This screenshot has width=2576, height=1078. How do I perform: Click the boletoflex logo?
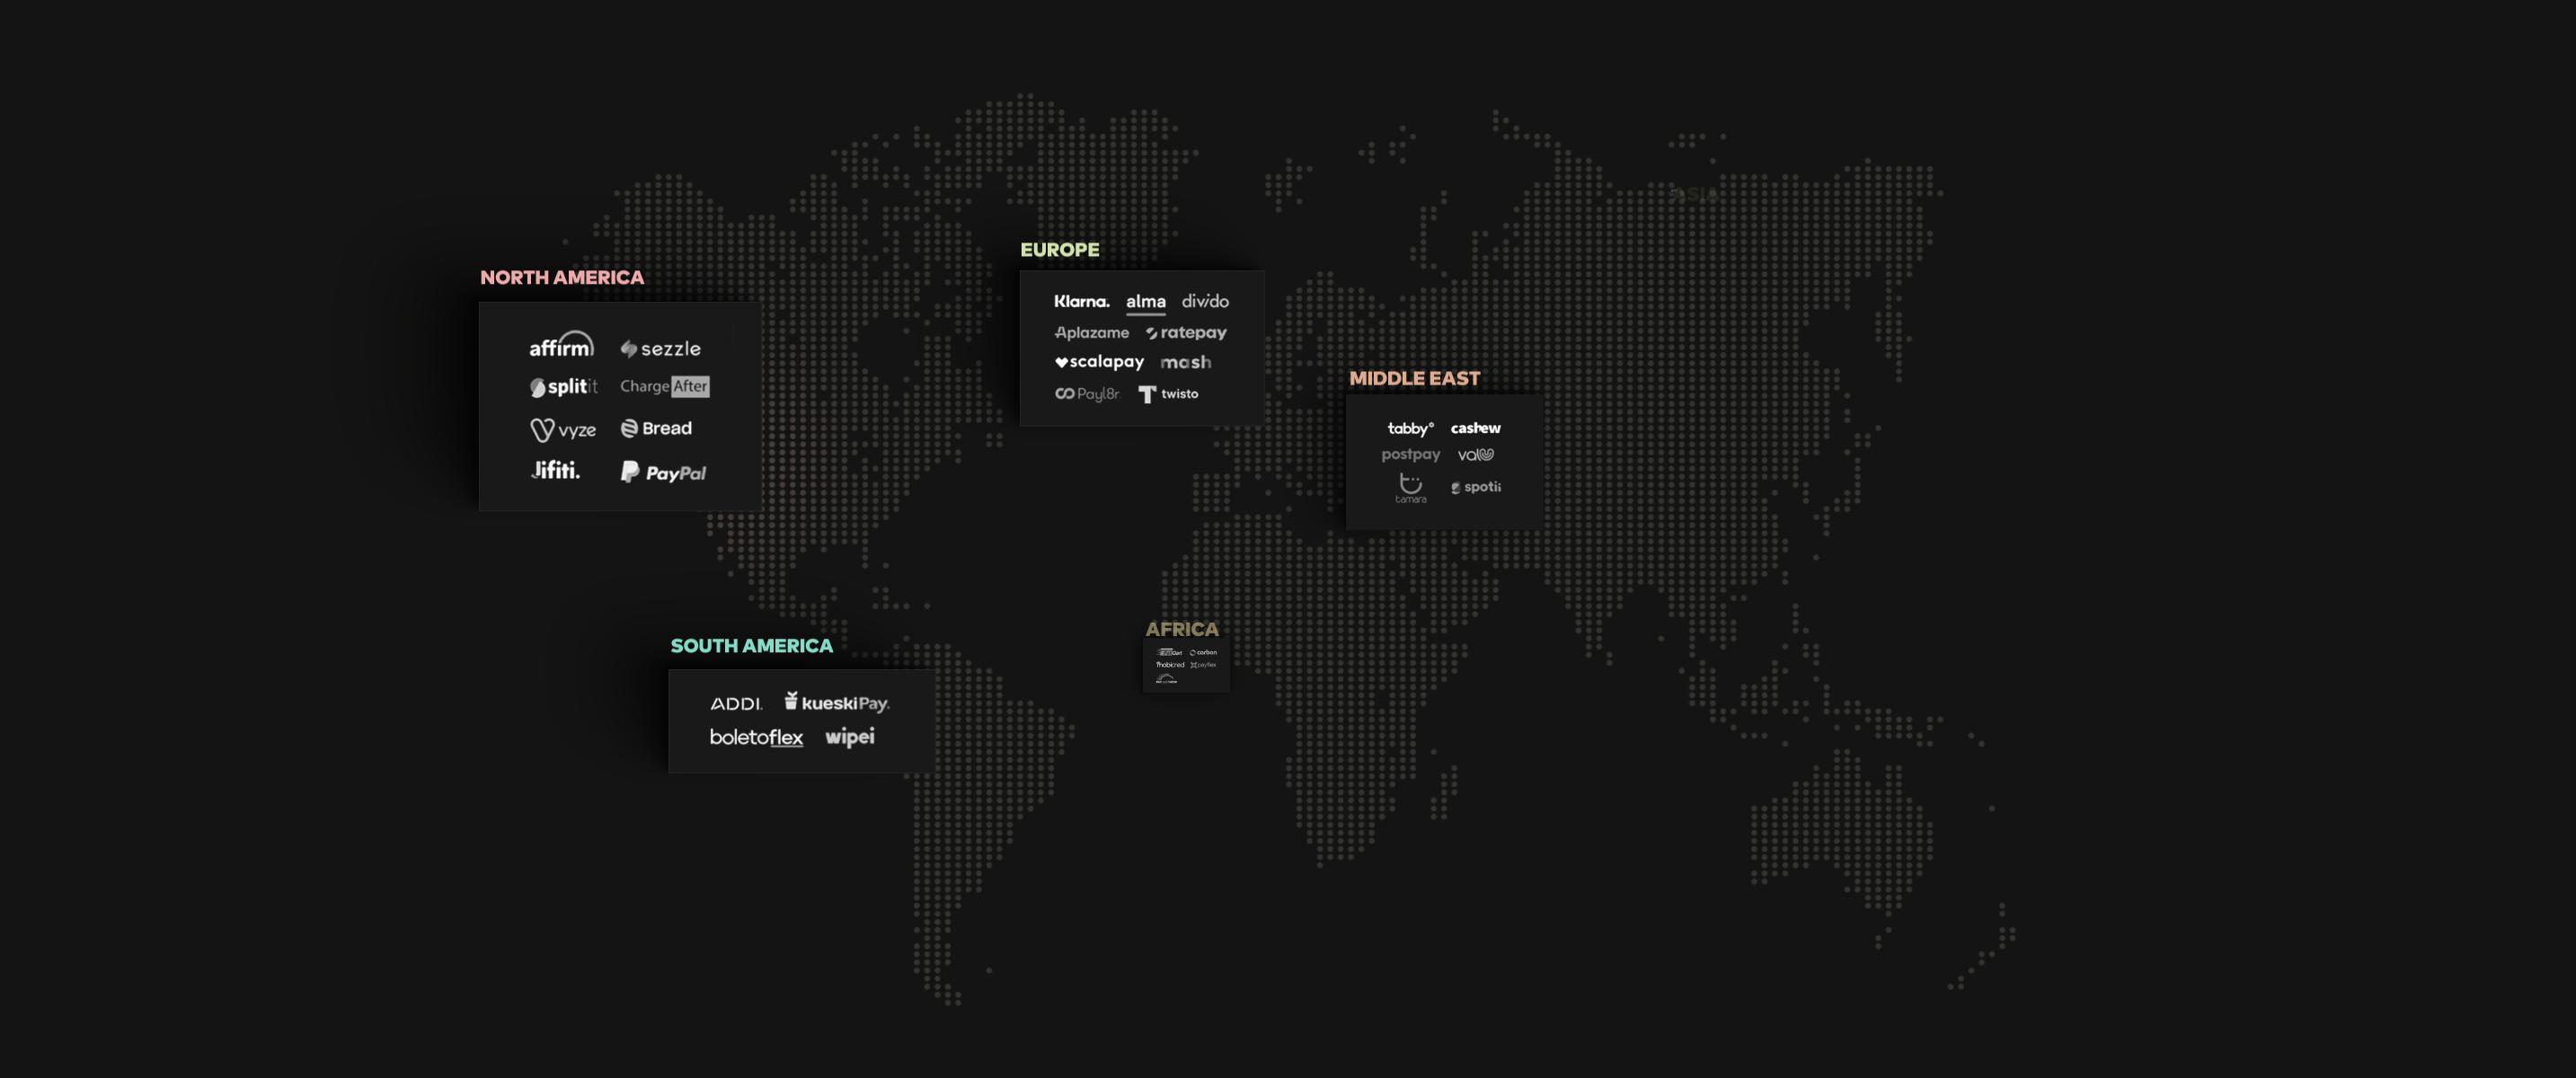tap(756, 737)
